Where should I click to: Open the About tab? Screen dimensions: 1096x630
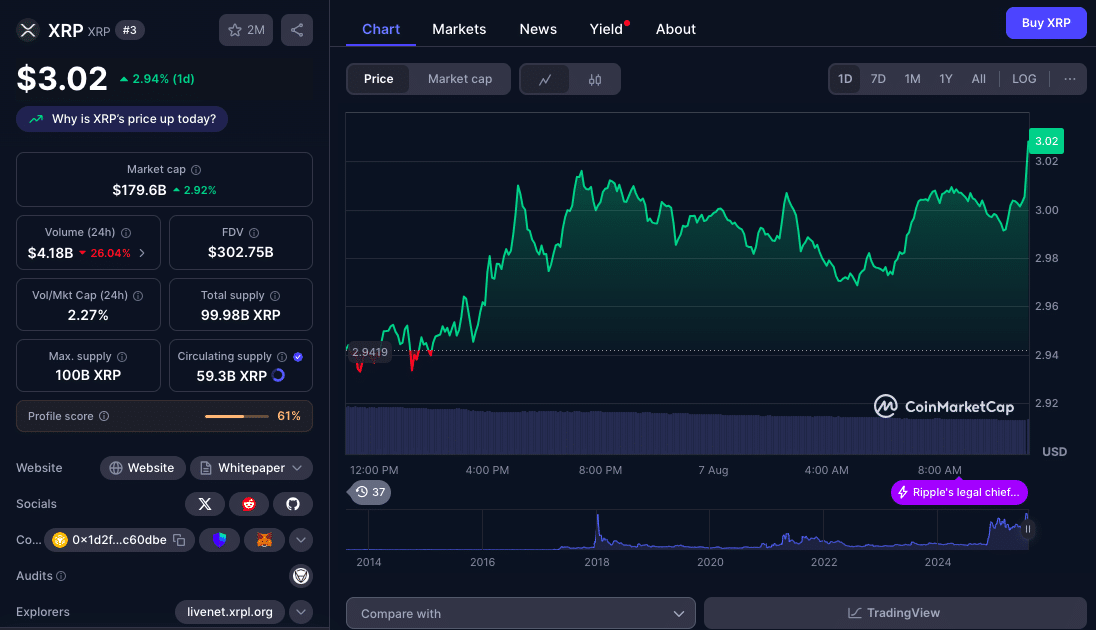pyautogui.click(x=676, y=29)
